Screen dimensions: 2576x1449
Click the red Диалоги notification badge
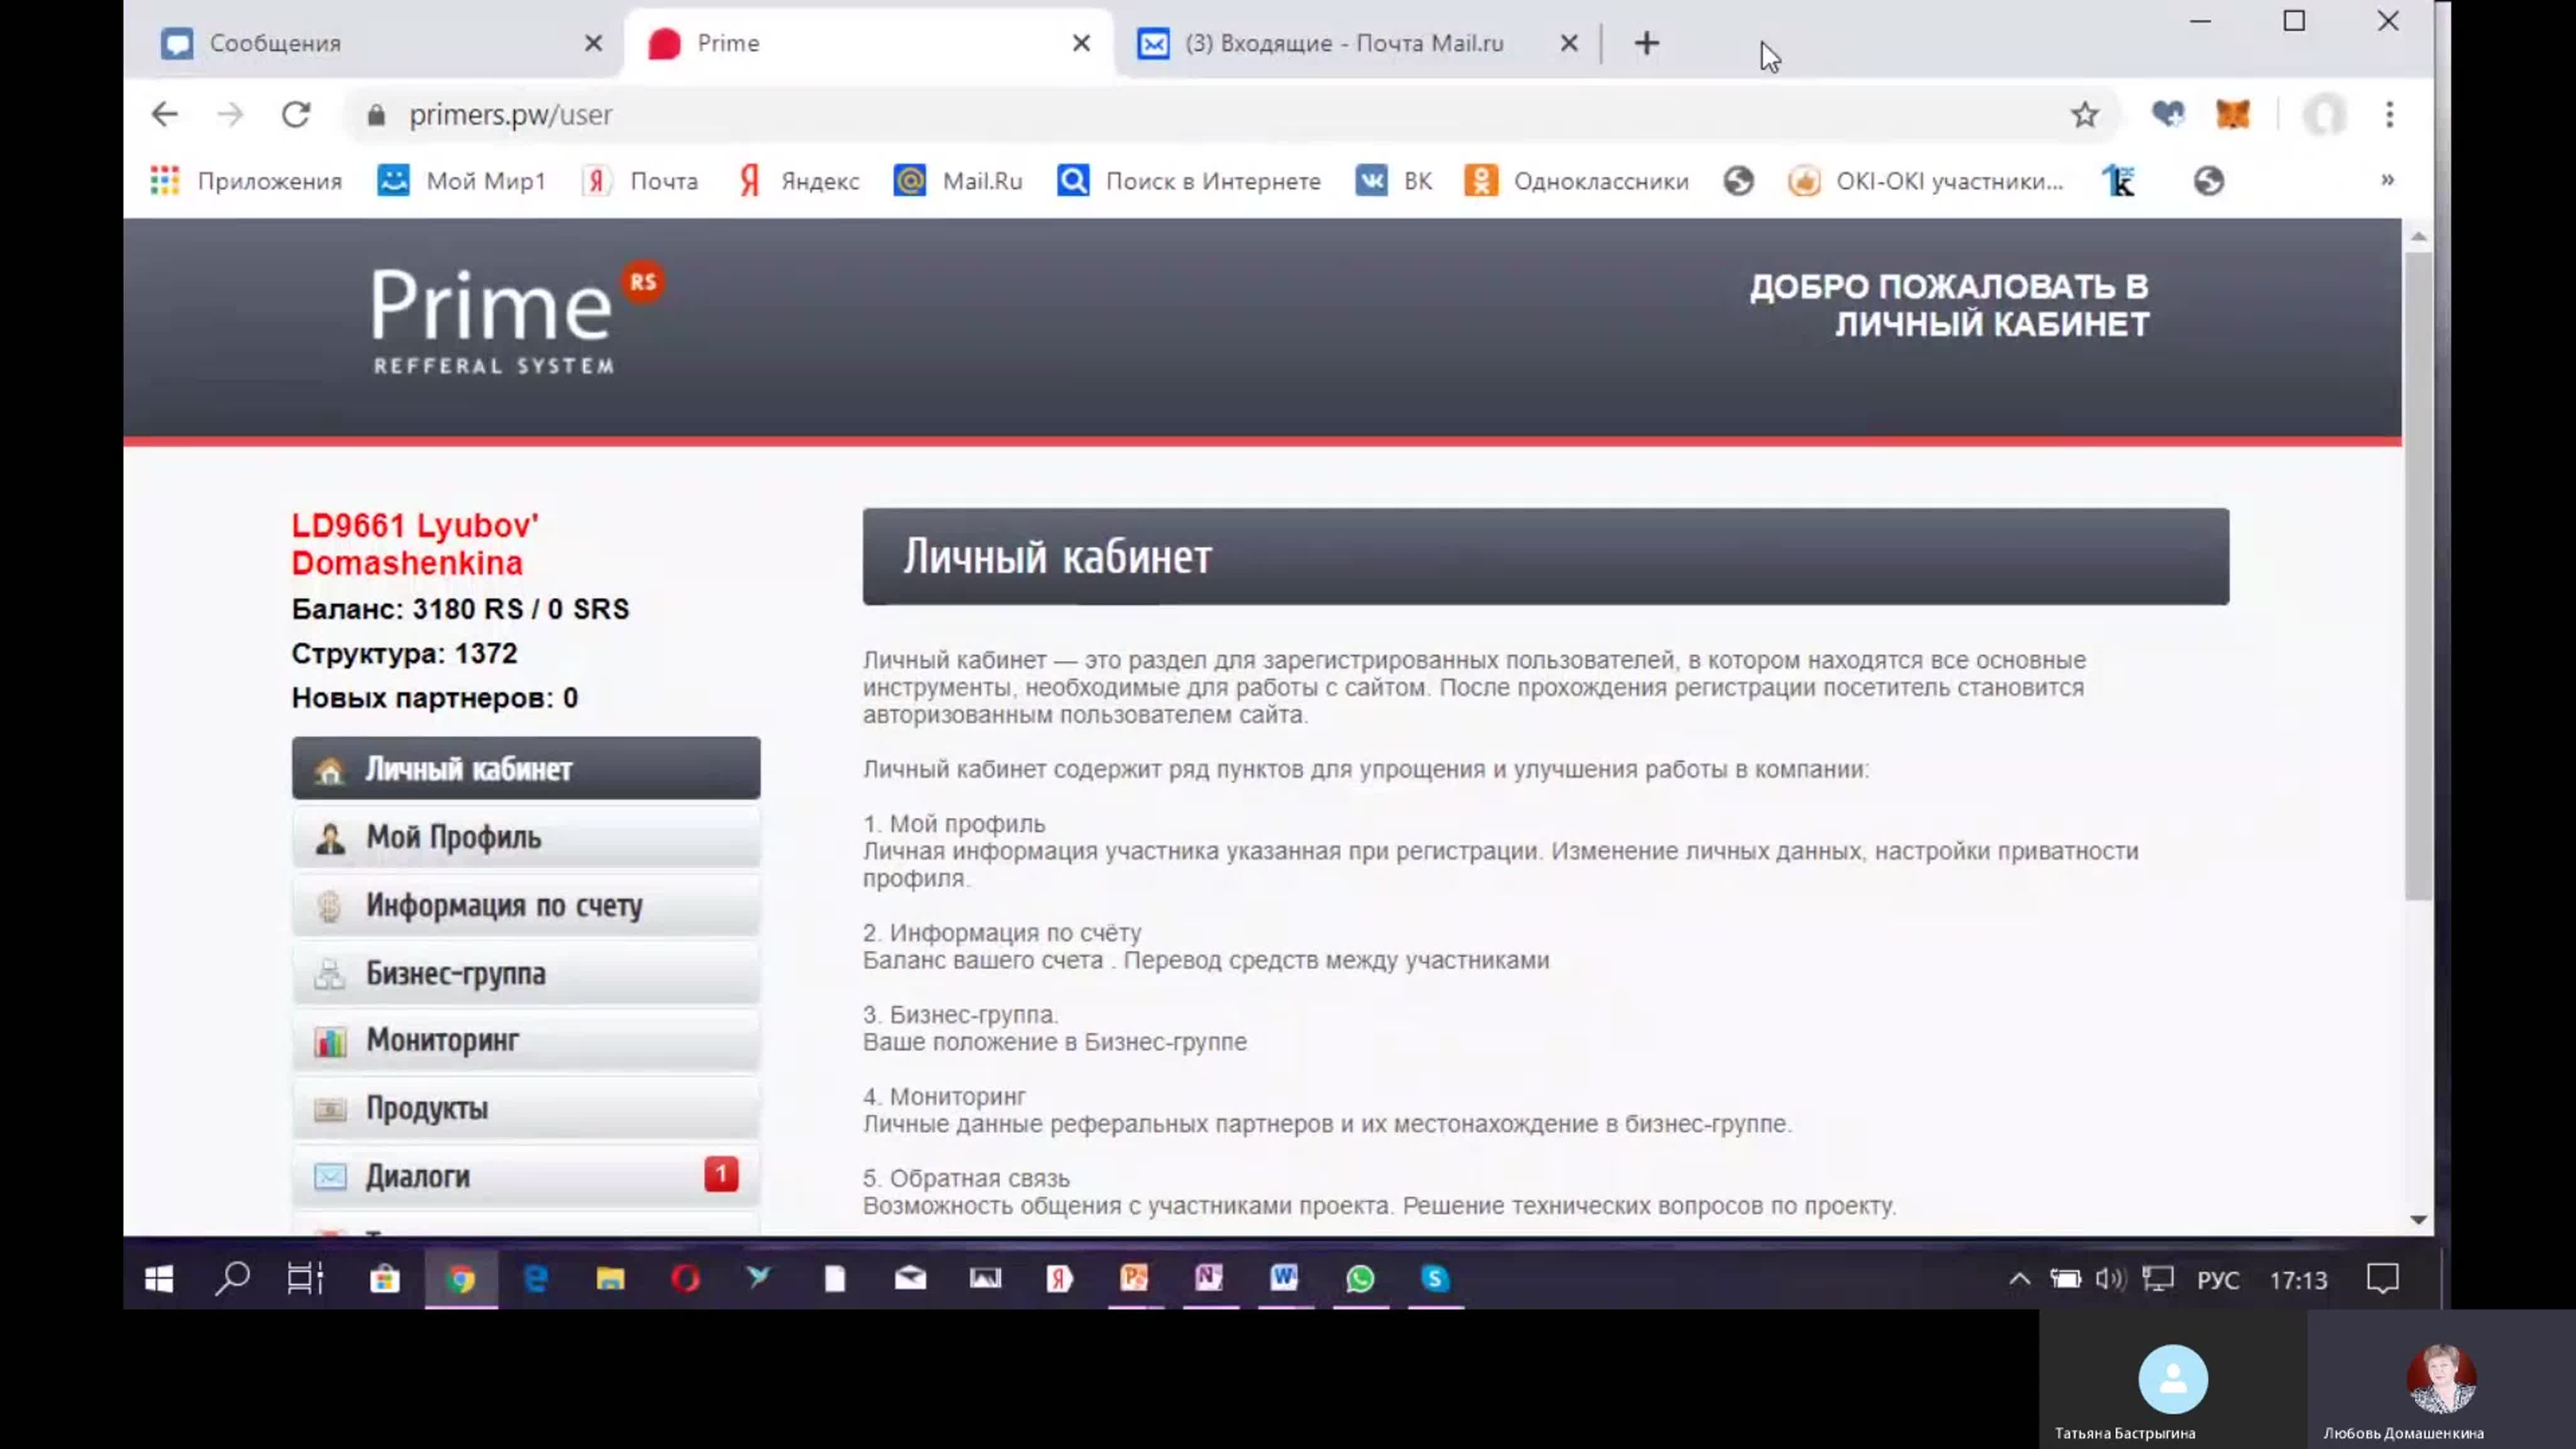click(x=721, y=1174)
